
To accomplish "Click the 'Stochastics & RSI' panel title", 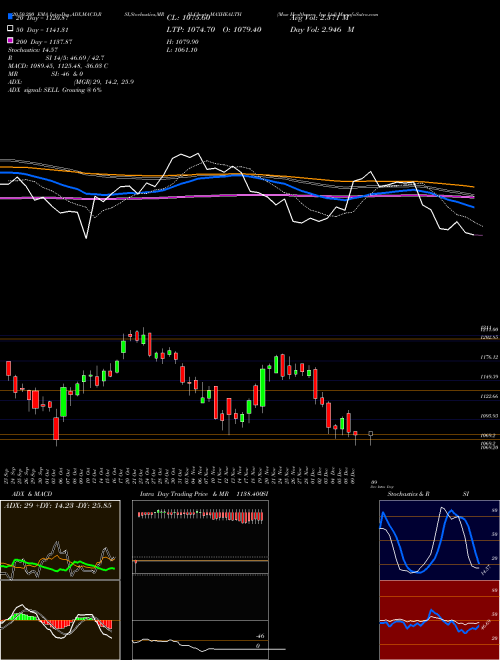I will tap(428, 494).
